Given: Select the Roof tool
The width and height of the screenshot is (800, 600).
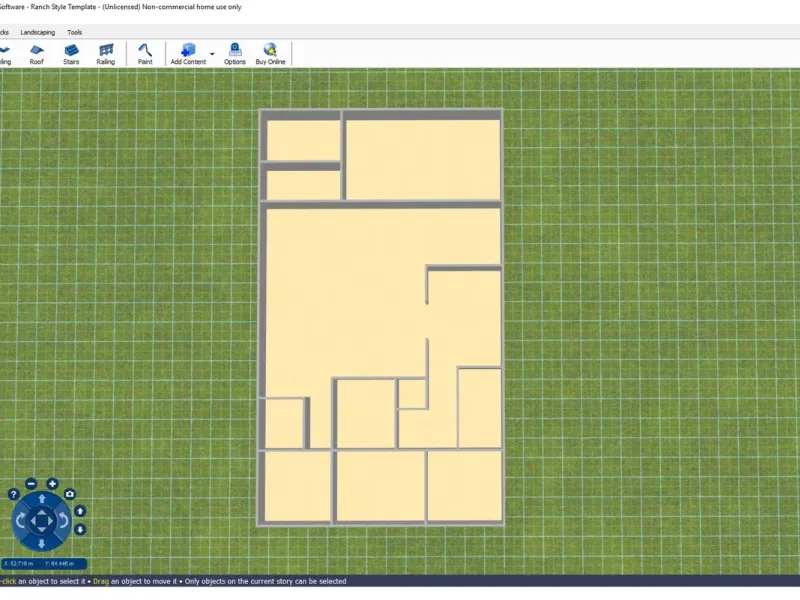Looking at the screenshot, I should pos(36,55).
